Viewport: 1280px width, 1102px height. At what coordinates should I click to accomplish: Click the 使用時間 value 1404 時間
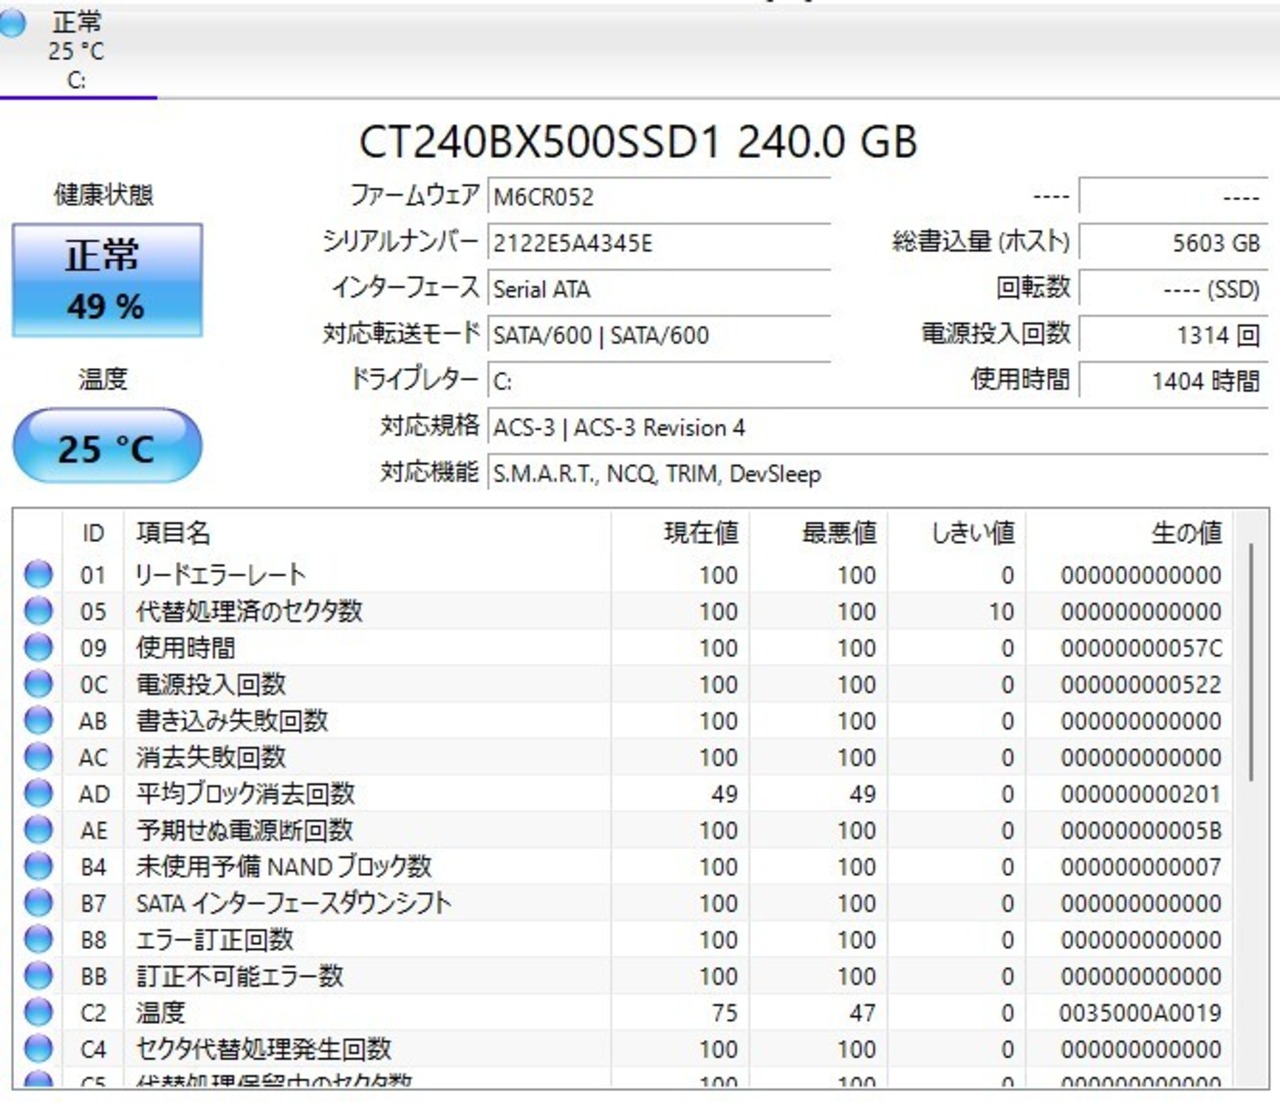(x=1173, y=381)
